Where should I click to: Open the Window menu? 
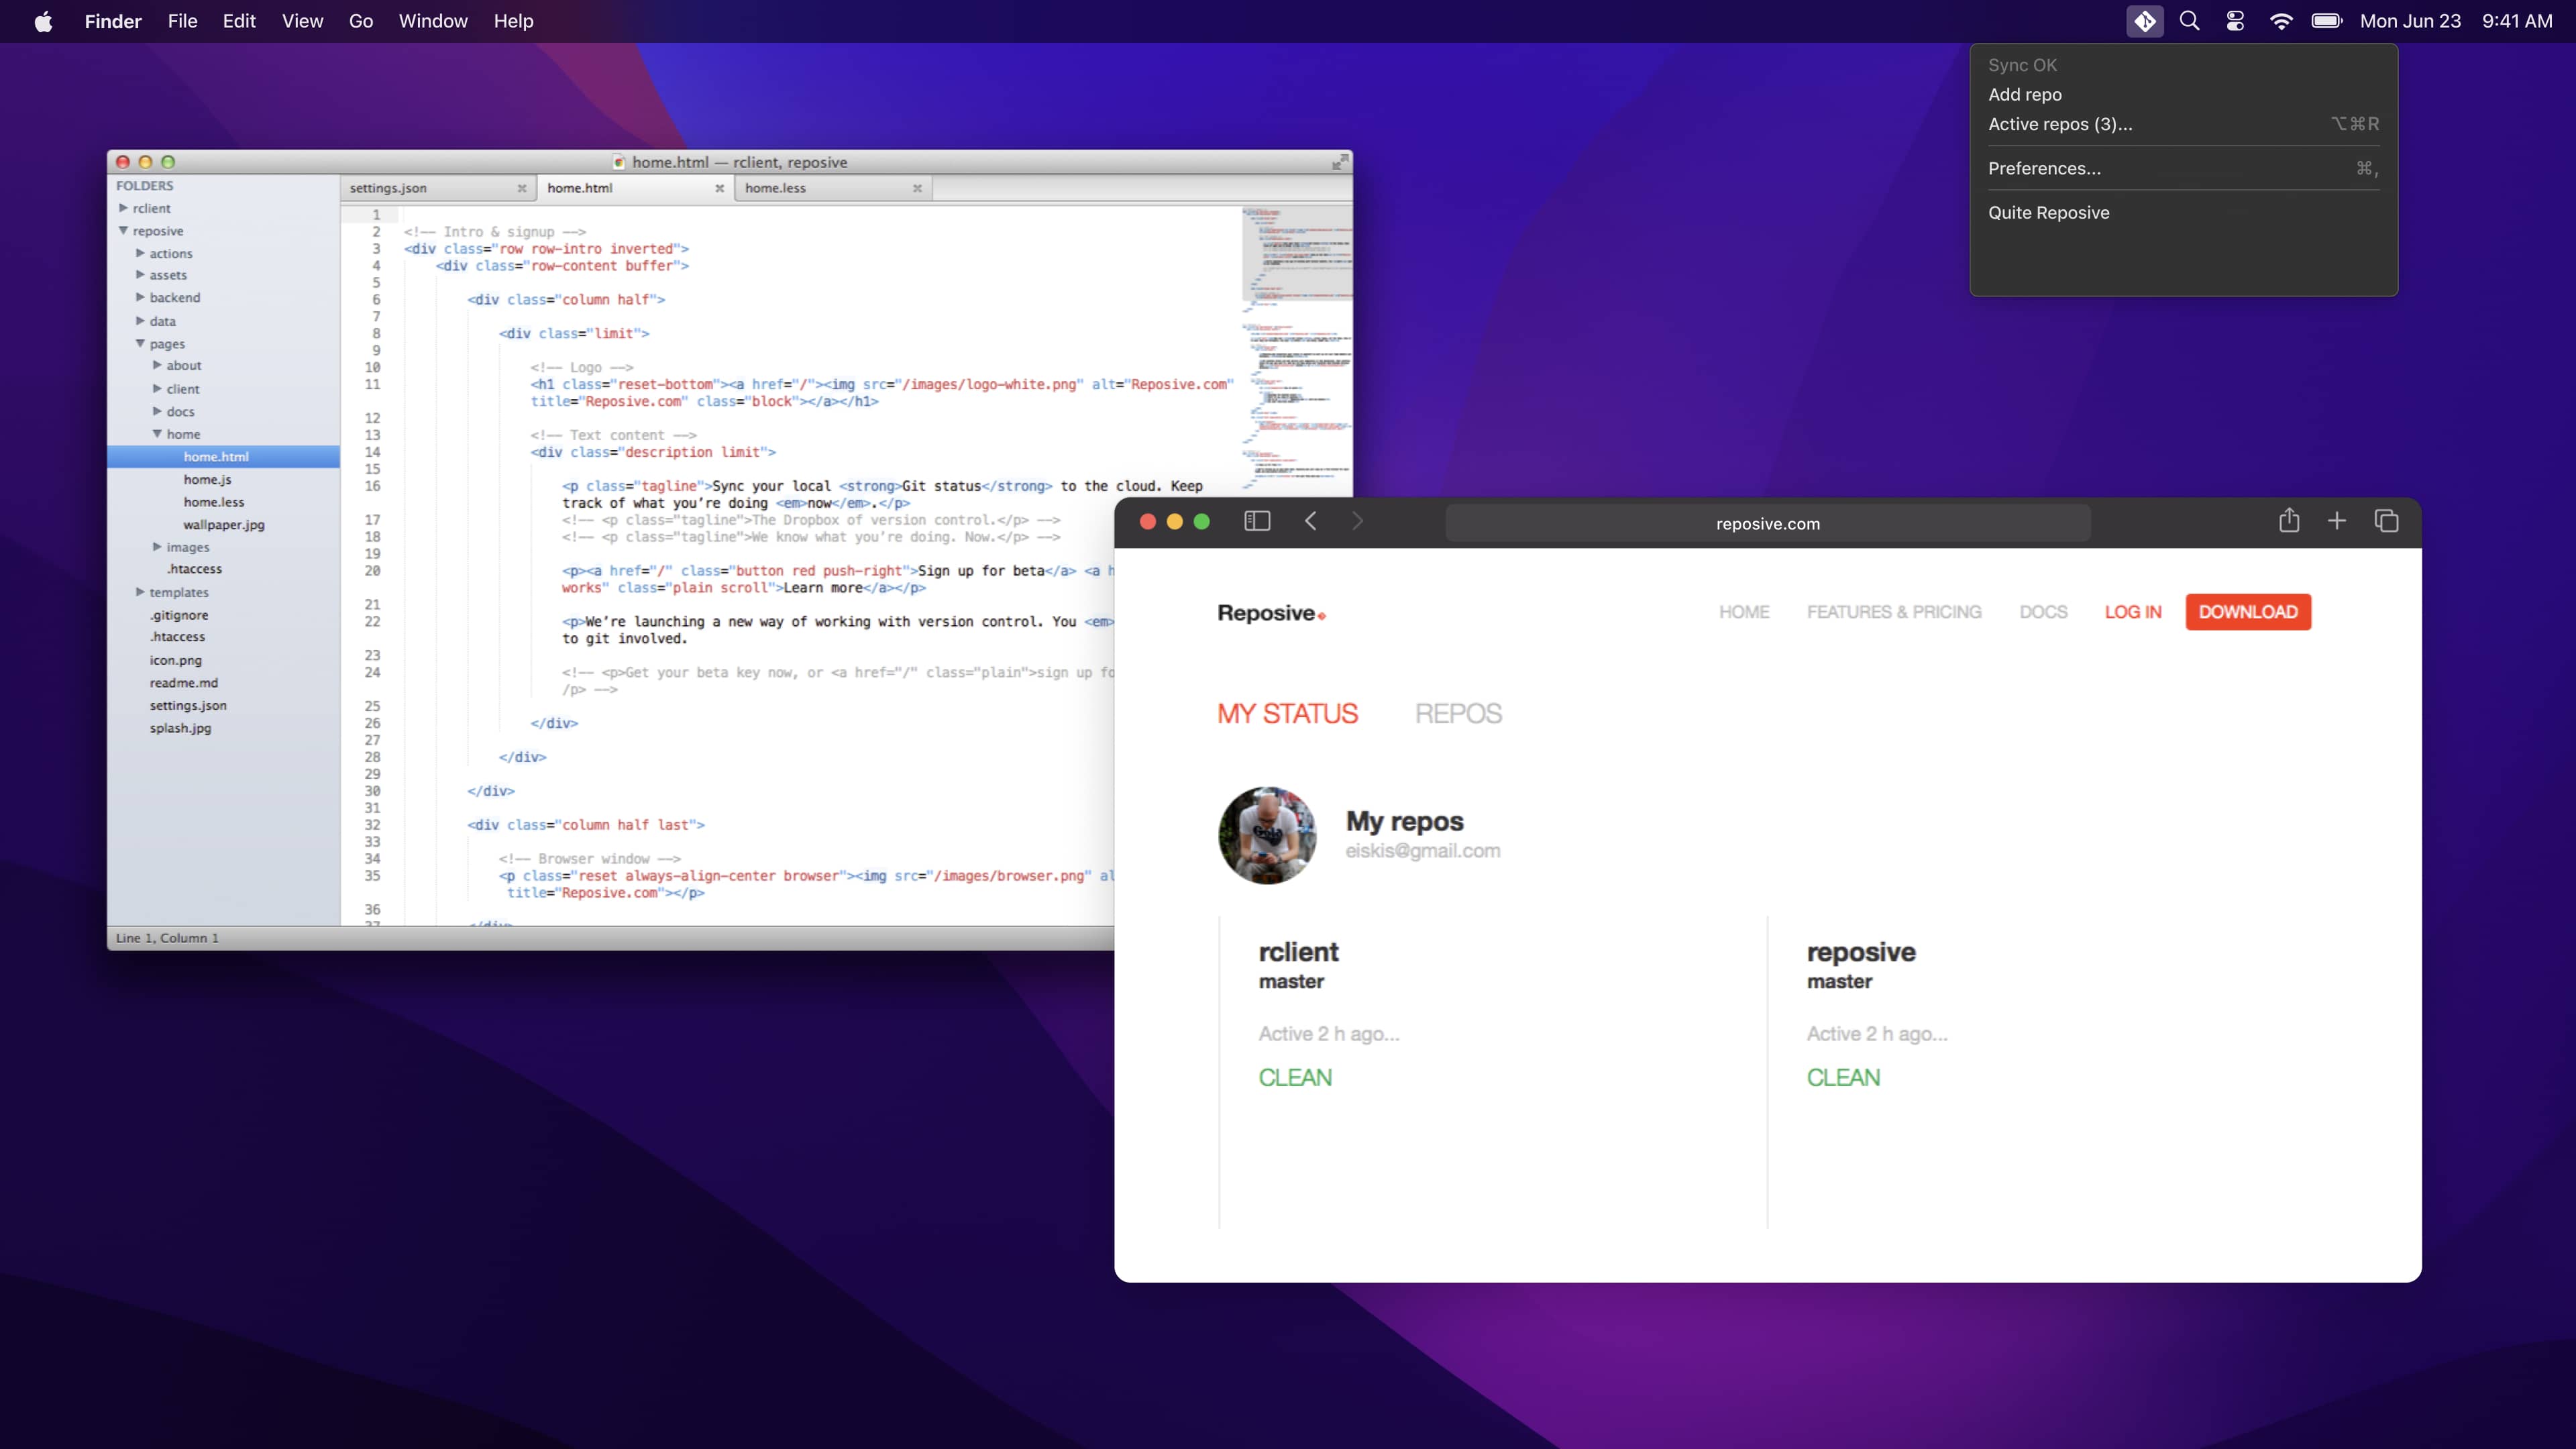pos(433,21)
